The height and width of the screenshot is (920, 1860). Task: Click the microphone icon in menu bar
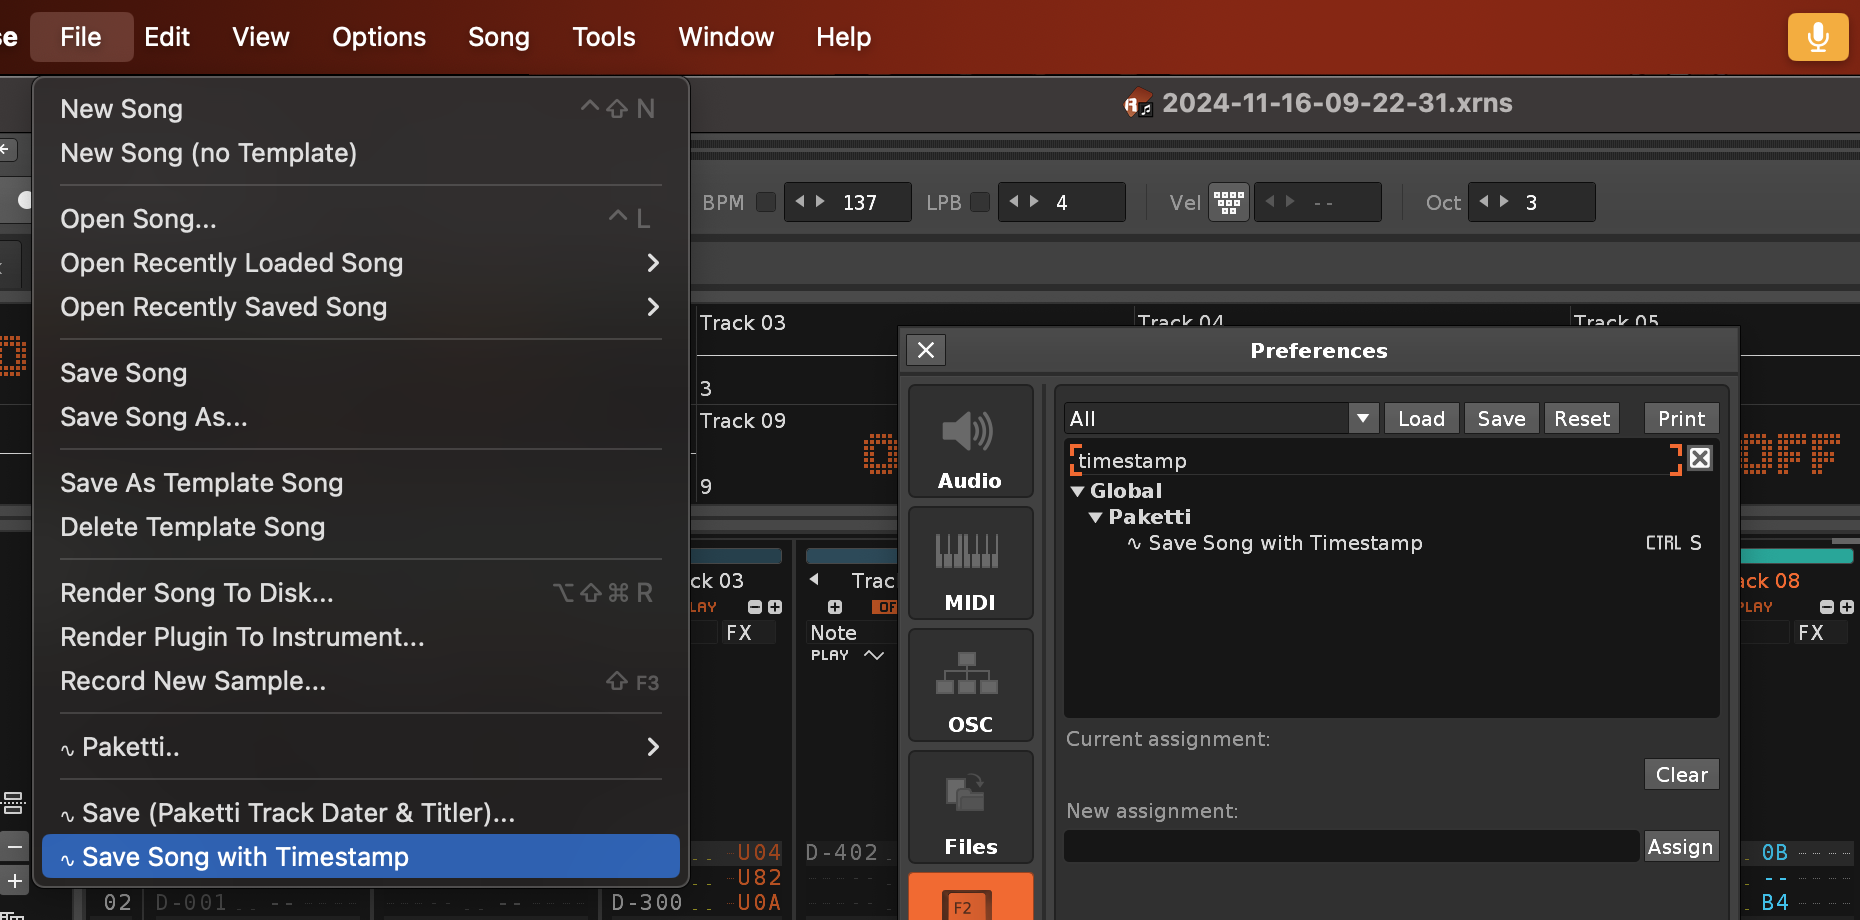[x=1817, y=38]
